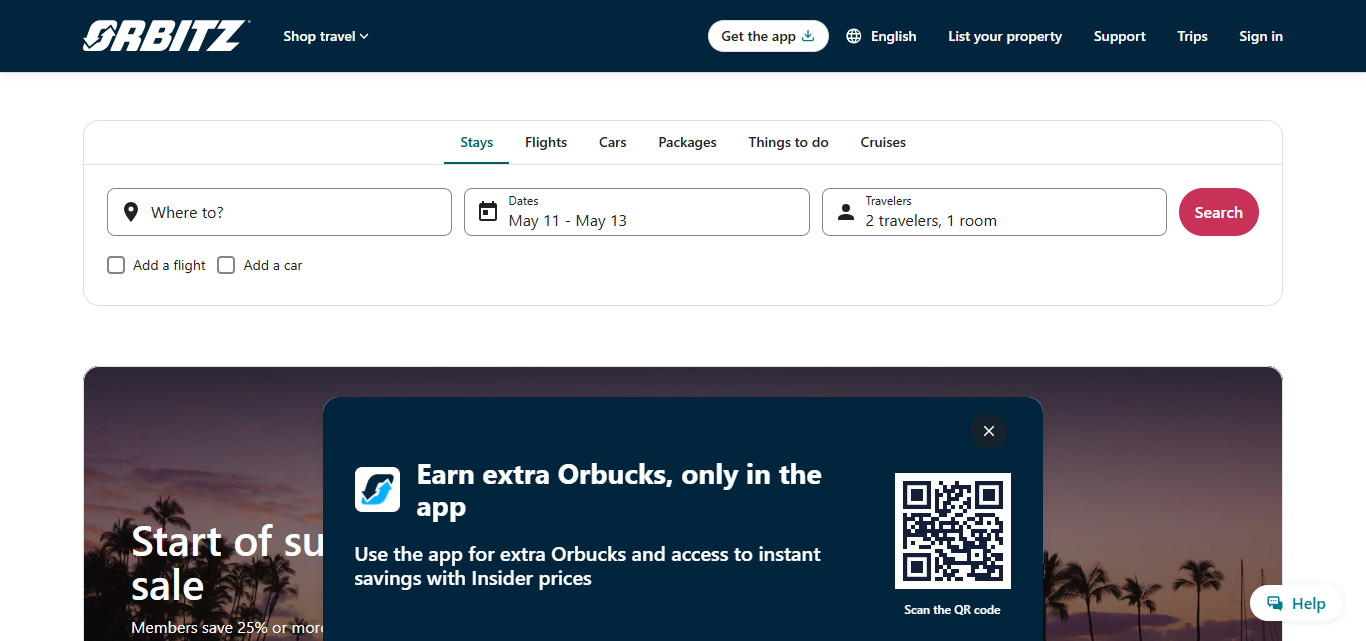Click the Orbitz app icon in popup

[x=377, y=489]
